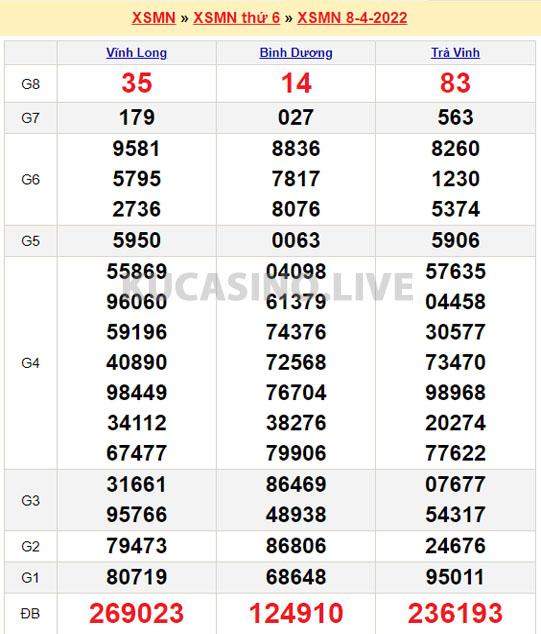Click Trà Vinh special prize 236193

[455, 613]
